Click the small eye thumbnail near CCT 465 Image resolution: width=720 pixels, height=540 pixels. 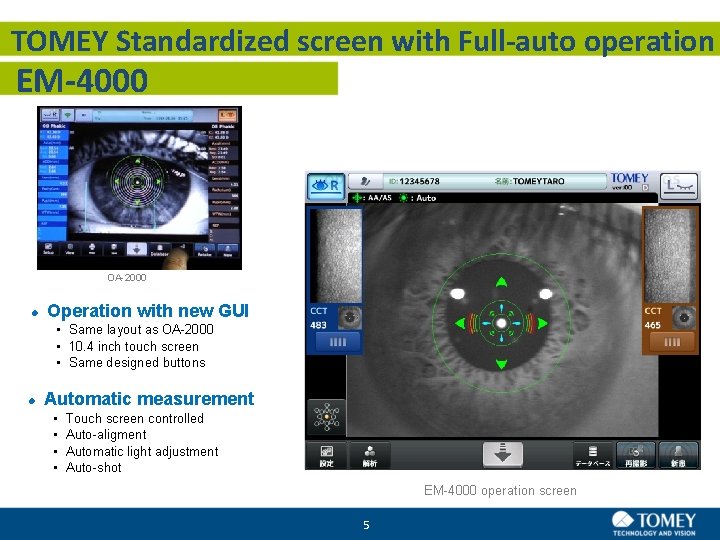click(684, 318)
